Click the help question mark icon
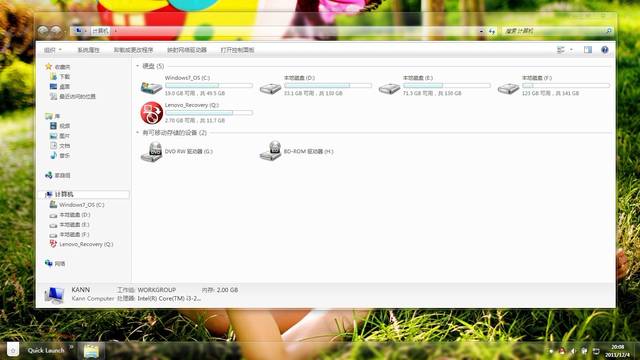Viewport: 640px width, 360px height. pyautogui.click(x=604, y=50)
